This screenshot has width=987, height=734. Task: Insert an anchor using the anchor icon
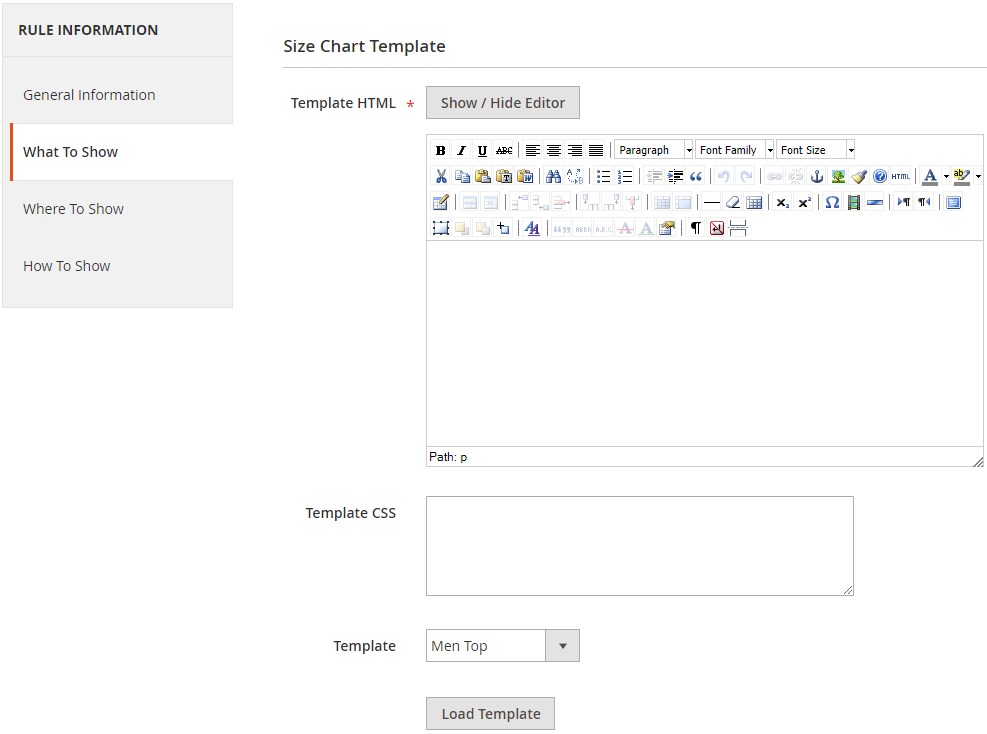click(817, 176)
